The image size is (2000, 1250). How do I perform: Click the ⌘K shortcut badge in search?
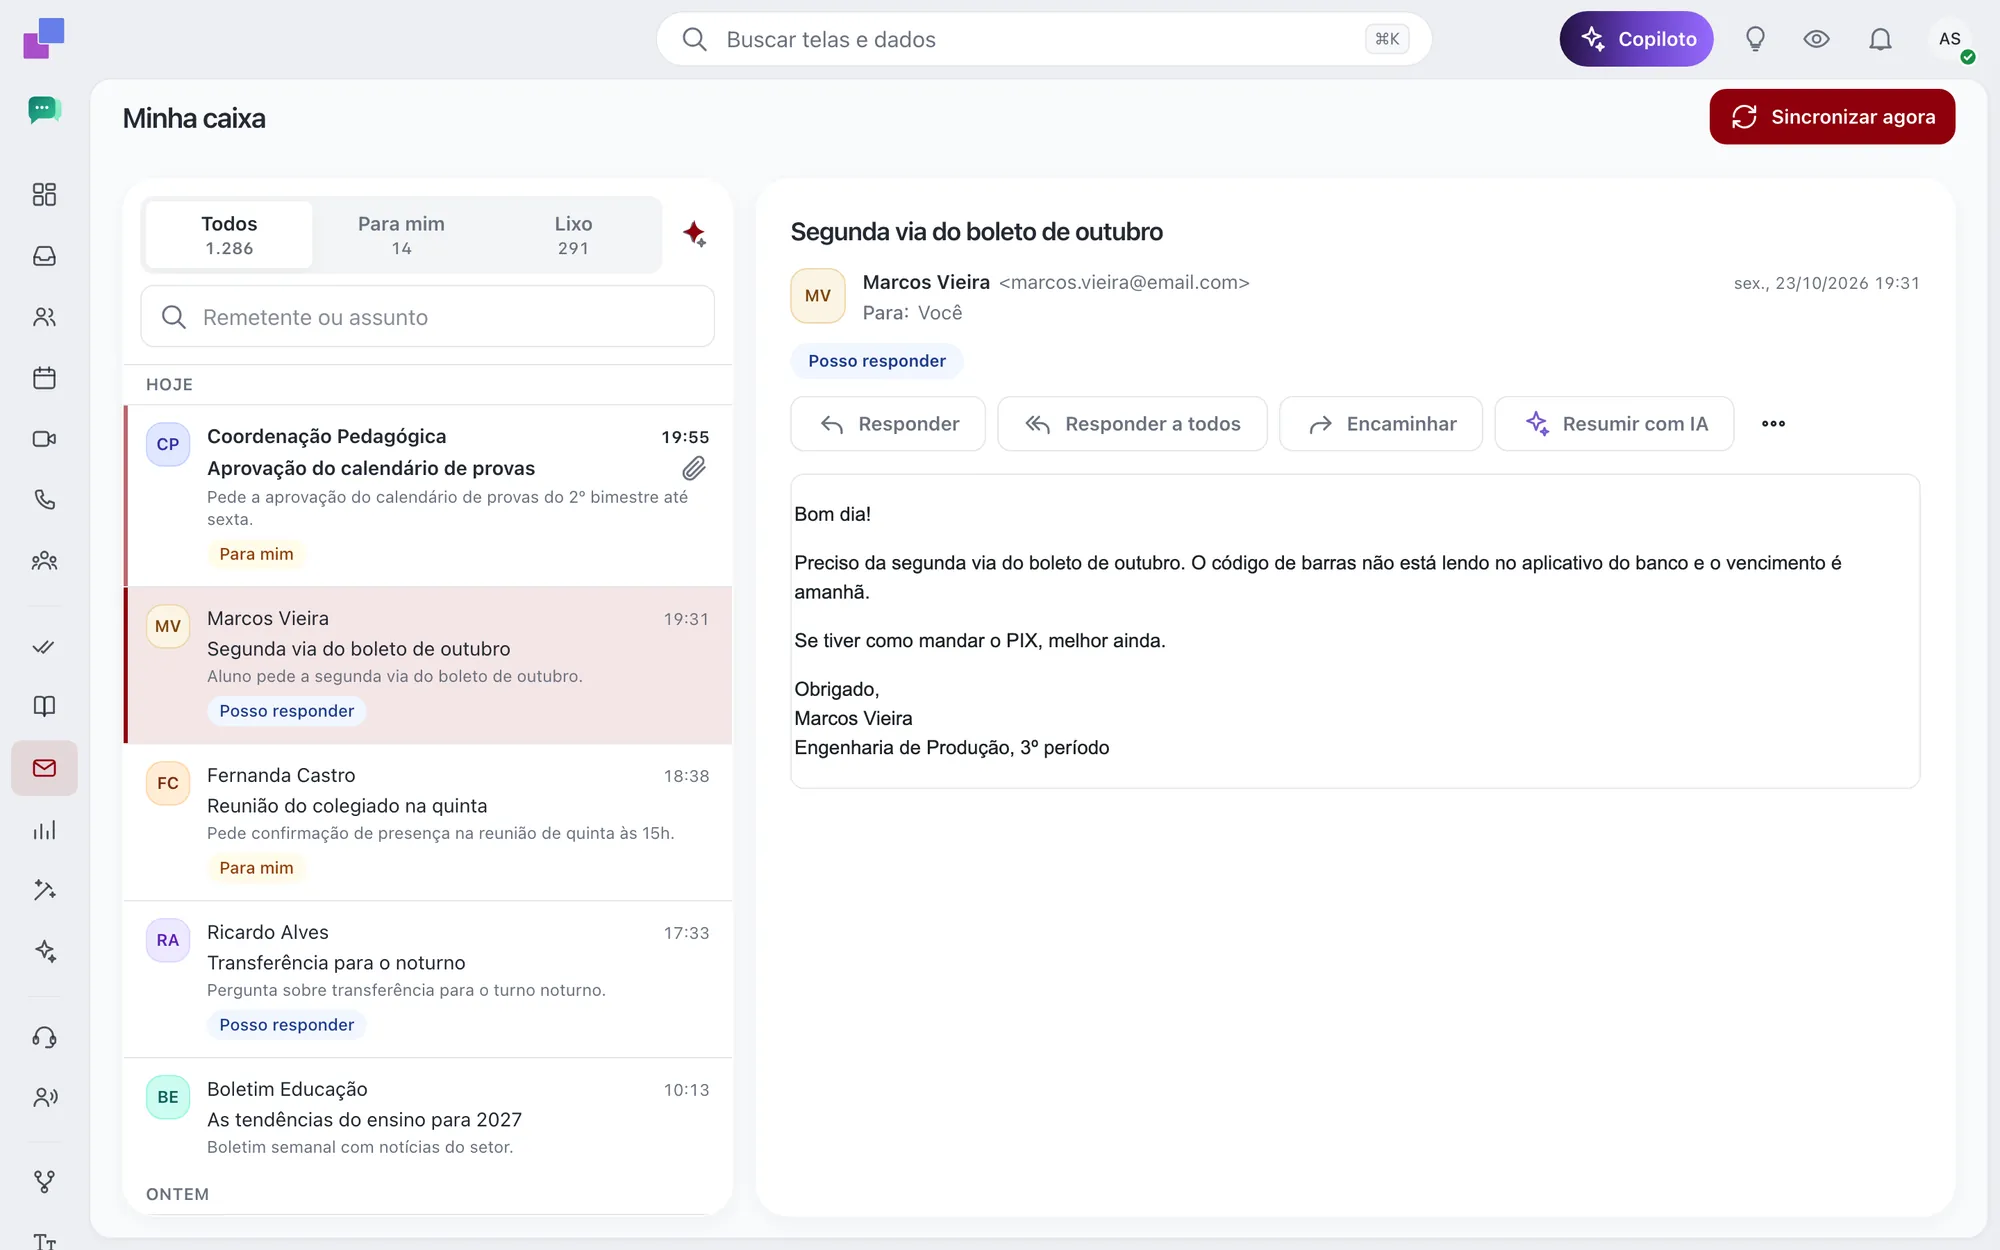pos(1387,39)
